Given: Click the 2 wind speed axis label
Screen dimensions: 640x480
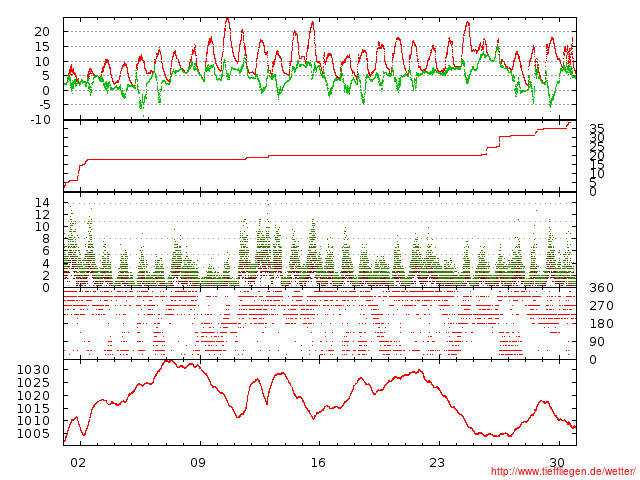Looking at the screenshot, I should click(x=46, y=276).
